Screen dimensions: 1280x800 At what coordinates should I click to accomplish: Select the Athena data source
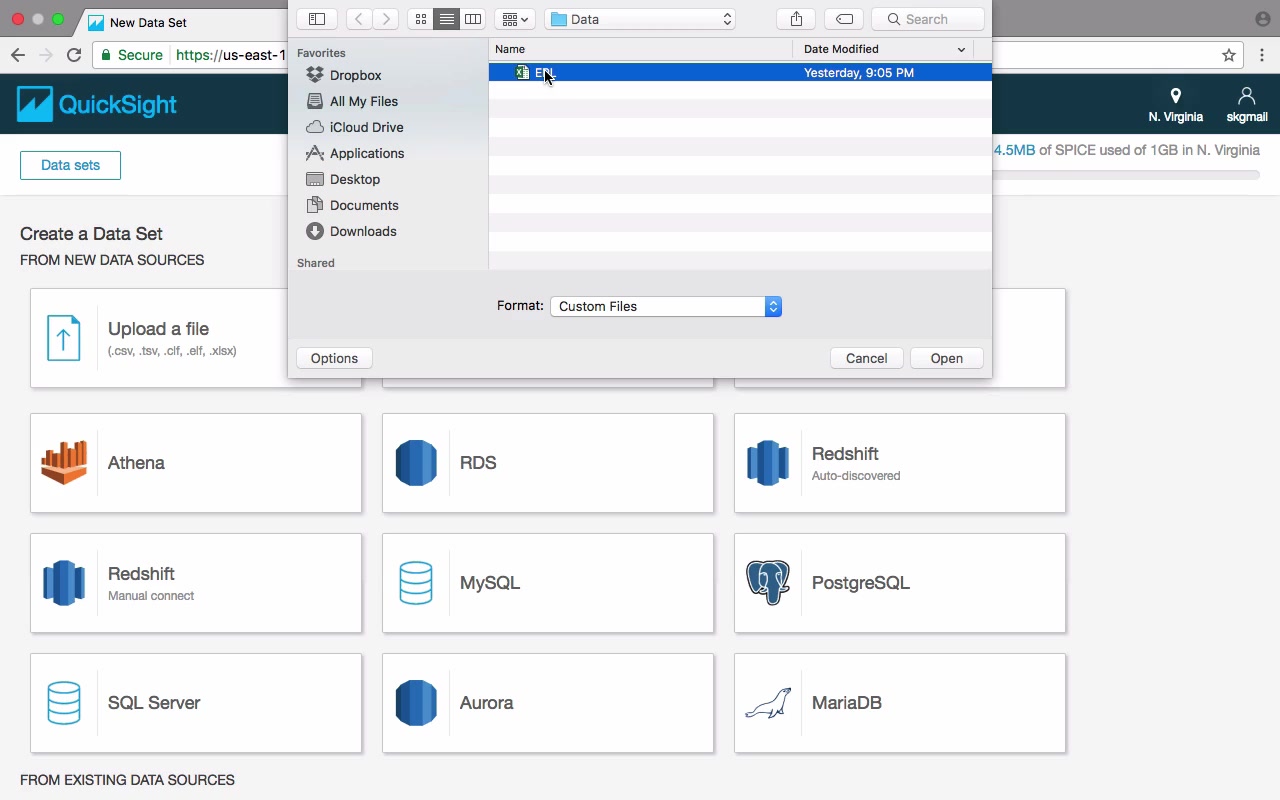point(196,463)
